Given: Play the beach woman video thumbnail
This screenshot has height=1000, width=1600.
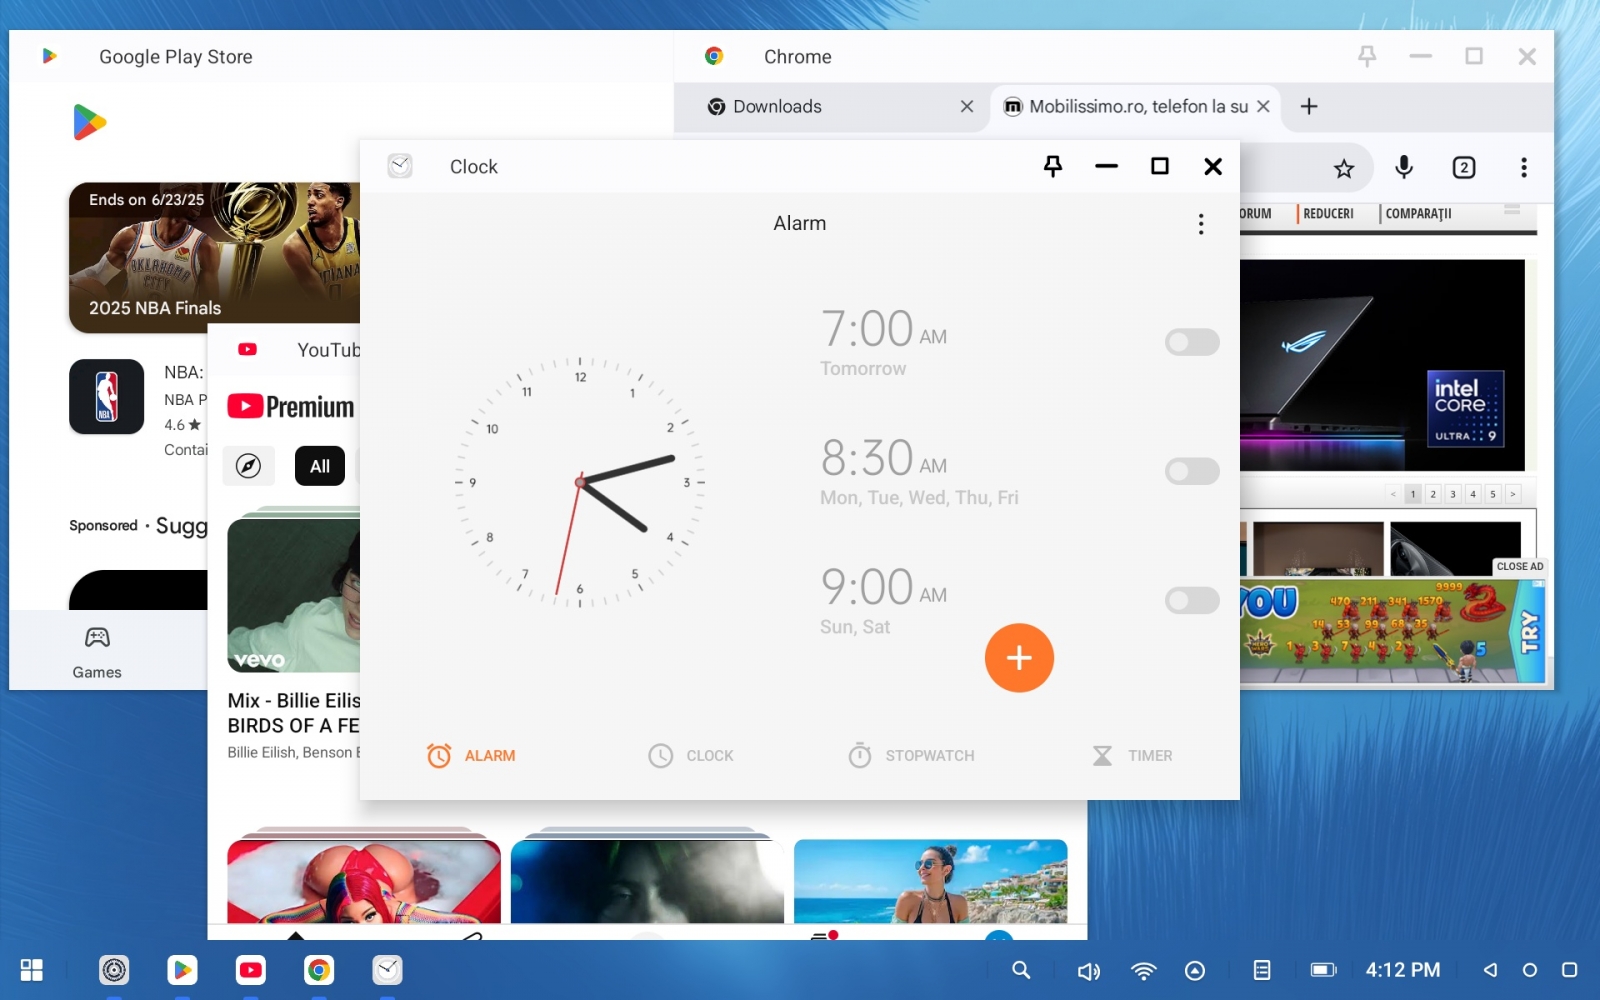Looking at the screenshot, I should [x=931, y=881].
